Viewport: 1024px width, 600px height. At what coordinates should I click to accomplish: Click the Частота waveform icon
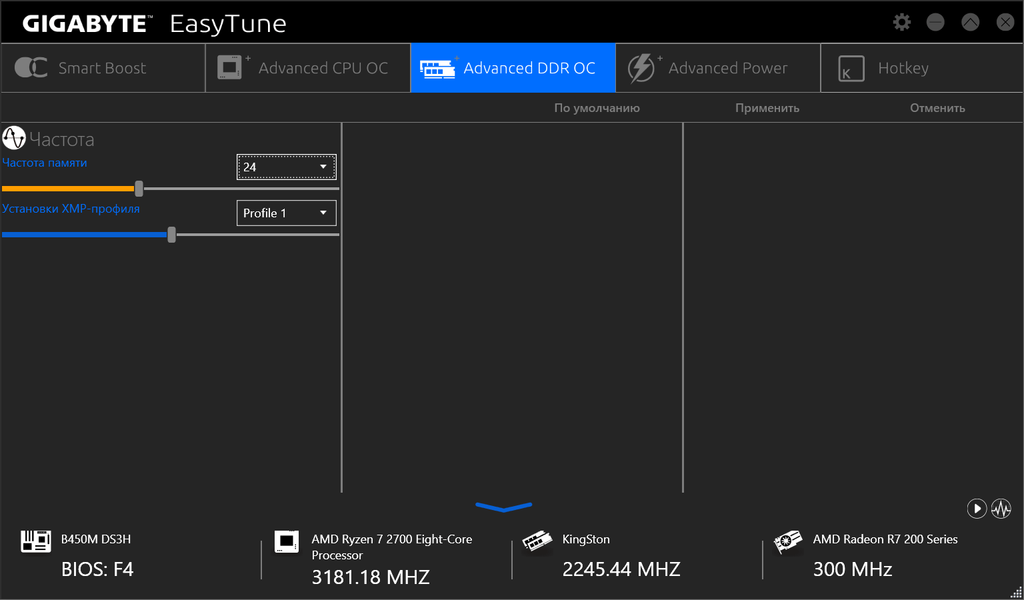[x=14, y=138]
